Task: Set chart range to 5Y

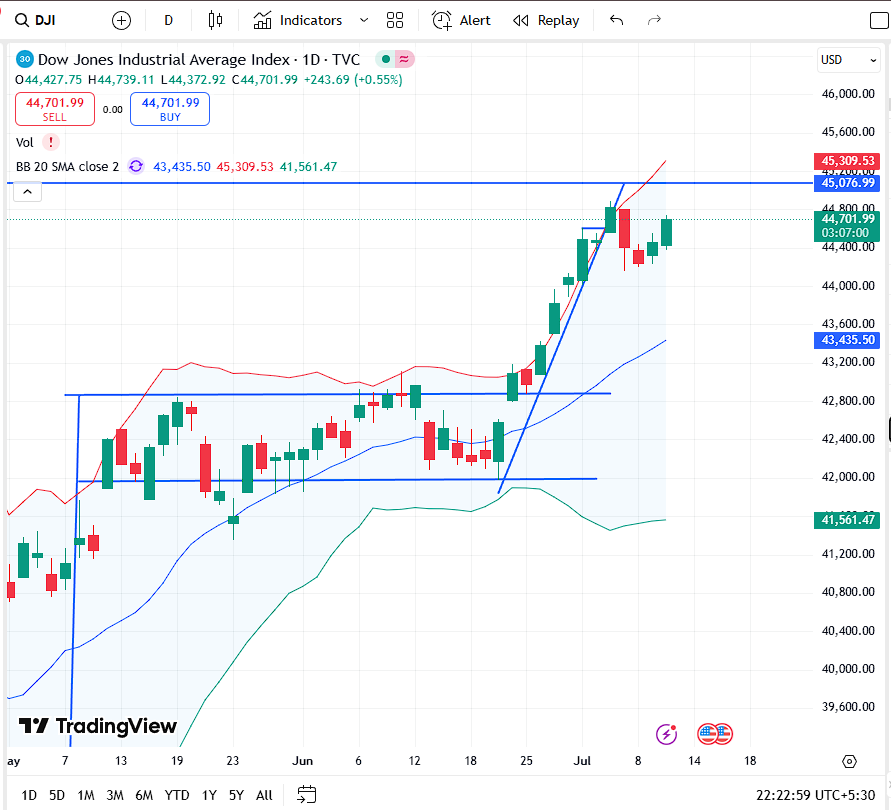Action: point(236,795)
